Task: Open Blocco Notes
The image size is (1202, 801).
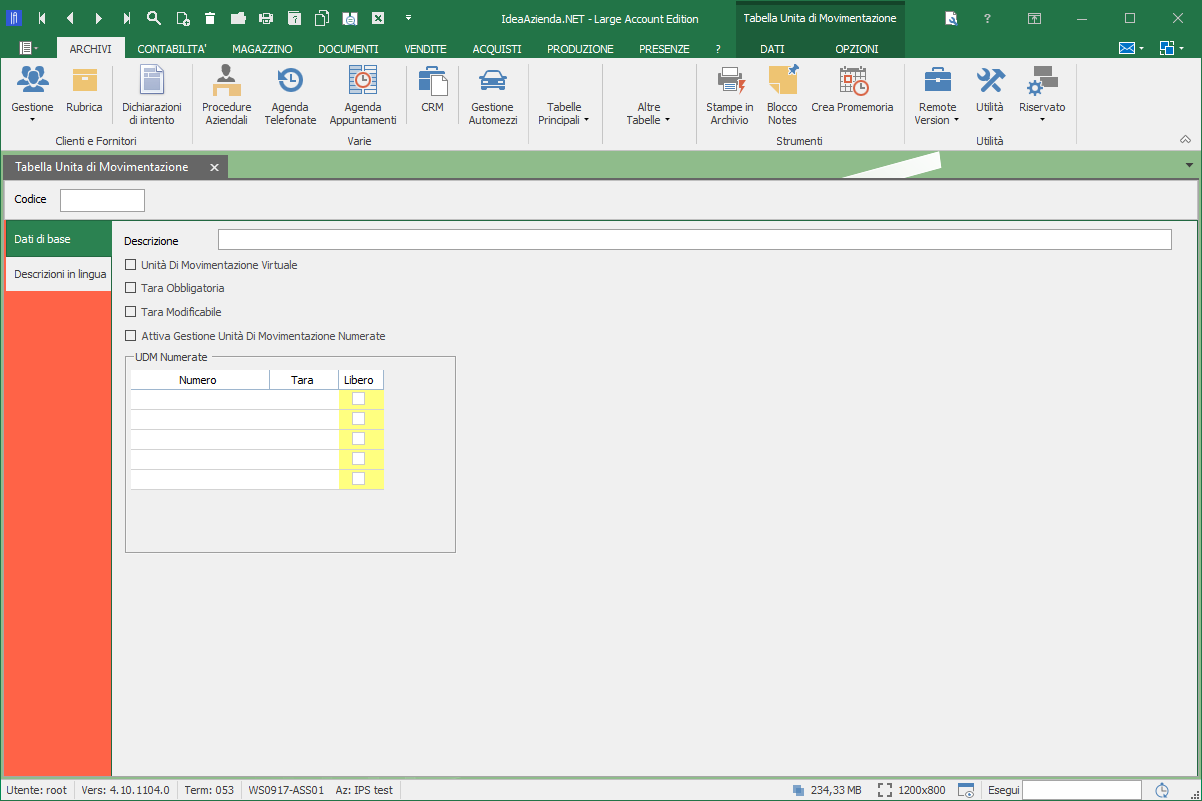Action: [x=782, y=96]
